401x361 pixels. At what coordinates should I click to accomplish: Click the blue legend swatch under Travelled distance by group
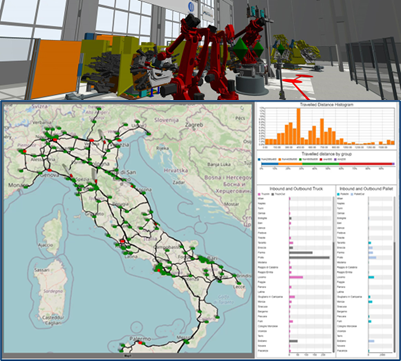coord(260,159)
